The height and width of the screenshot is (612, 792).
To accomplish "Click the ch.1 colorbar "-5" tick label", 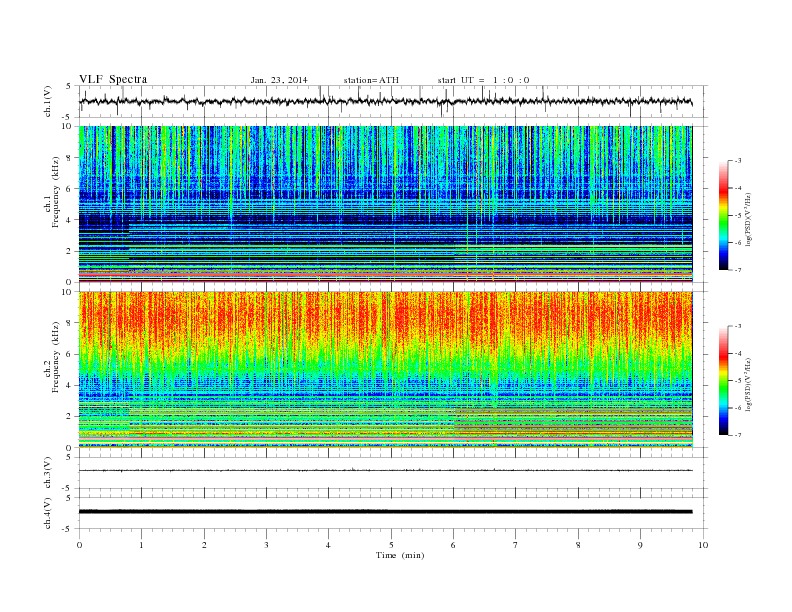I will [738, 216].
